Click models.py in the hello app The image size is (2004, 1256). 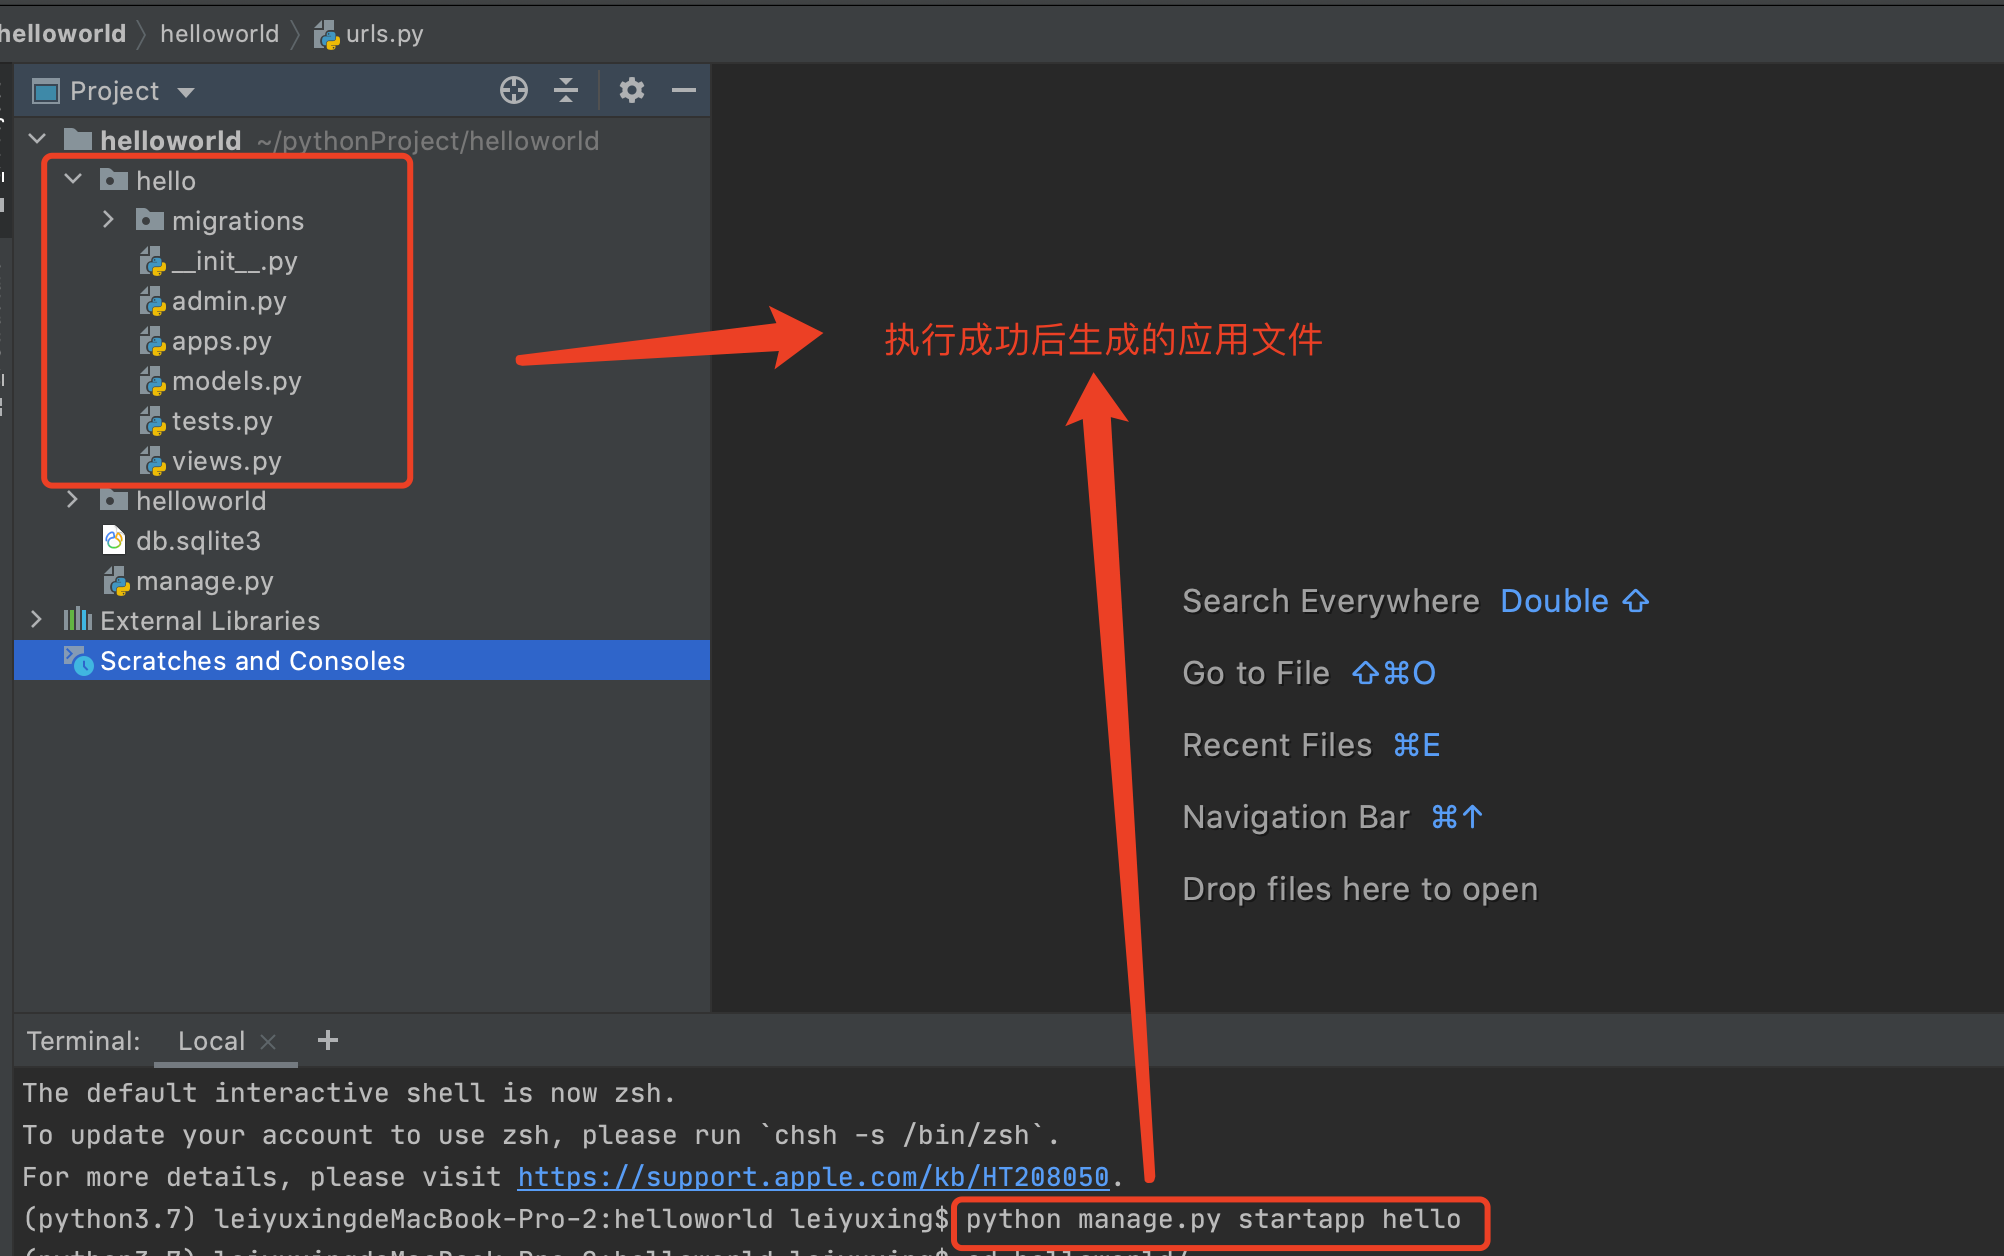coord(236,381)
